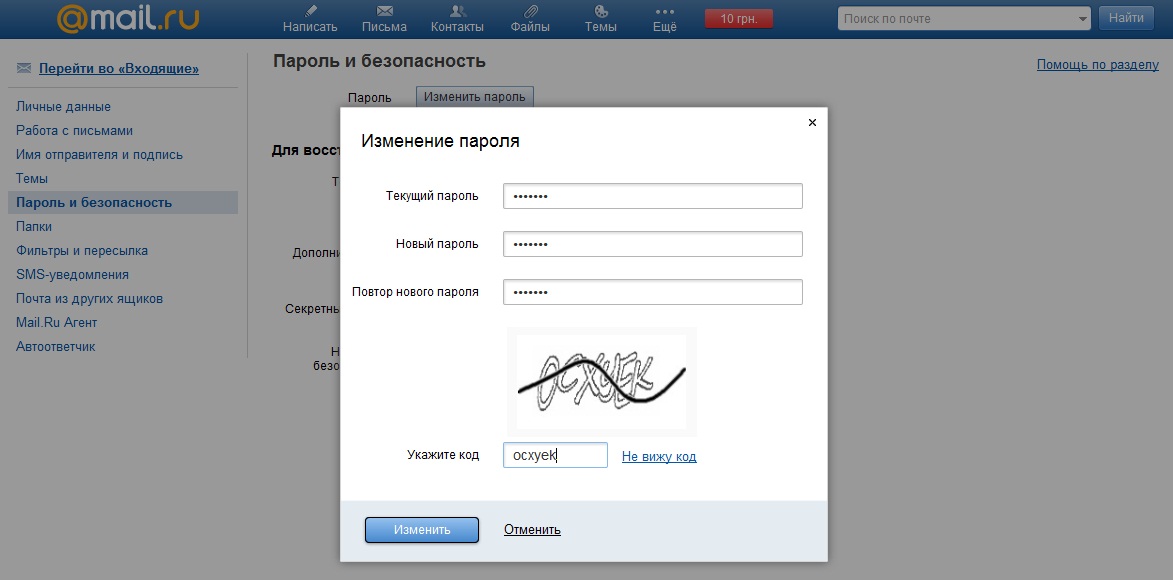Select Пароль и безопасность sidebar item
Screen dimensions: 1173x580
[x=123, y=202]
